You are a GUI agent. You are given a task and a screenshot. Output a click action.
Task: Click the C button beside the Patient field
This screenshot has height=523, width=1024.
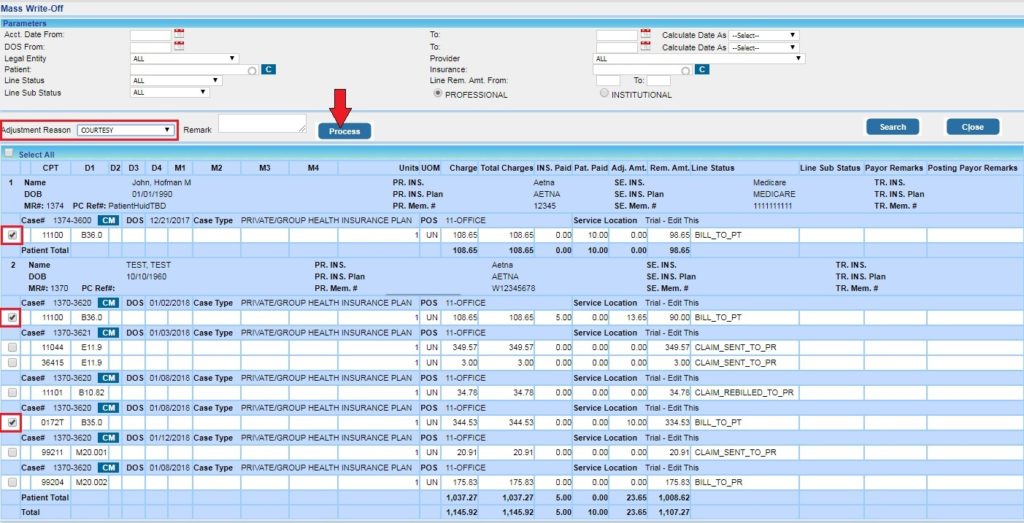pyautogui.click(x=268, y=69)
